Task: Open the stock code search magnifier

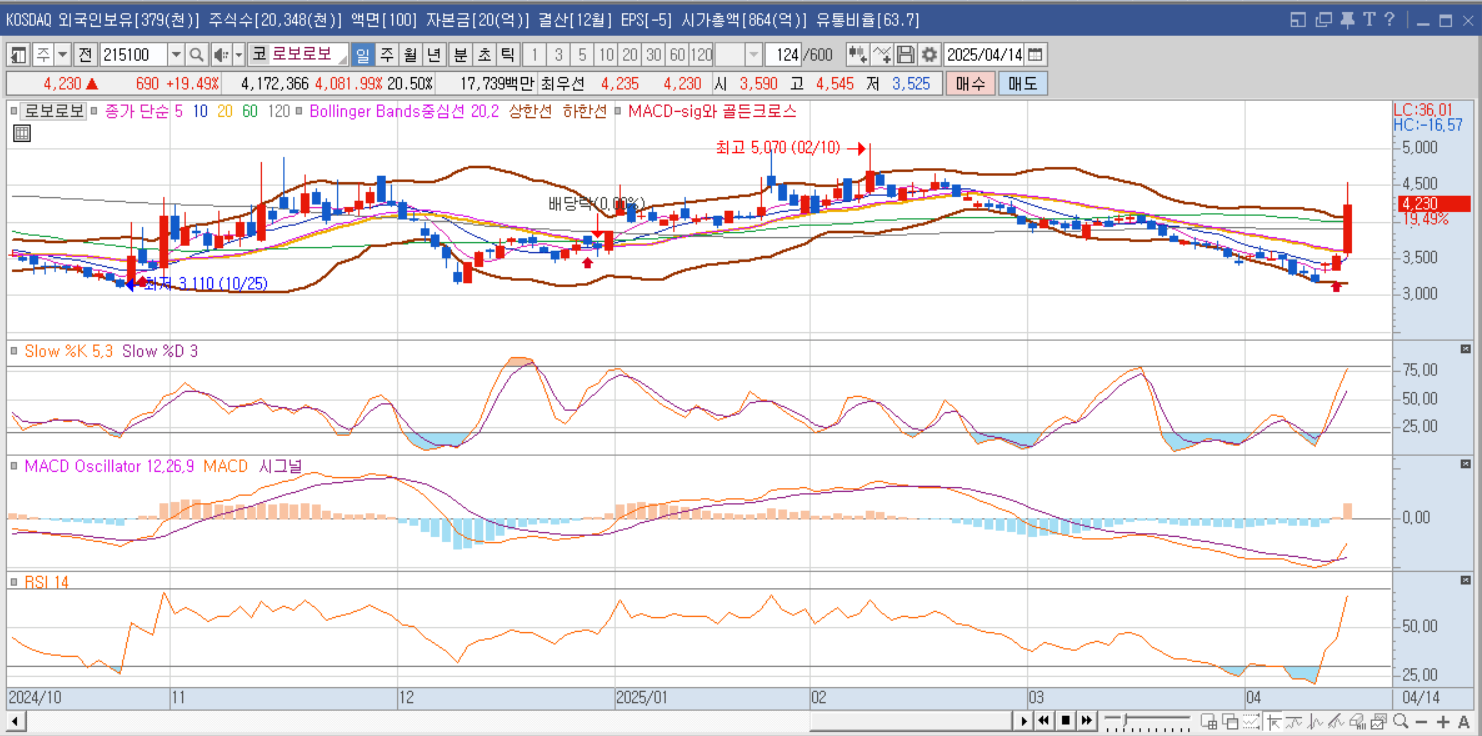Action: tap(197, 55)
